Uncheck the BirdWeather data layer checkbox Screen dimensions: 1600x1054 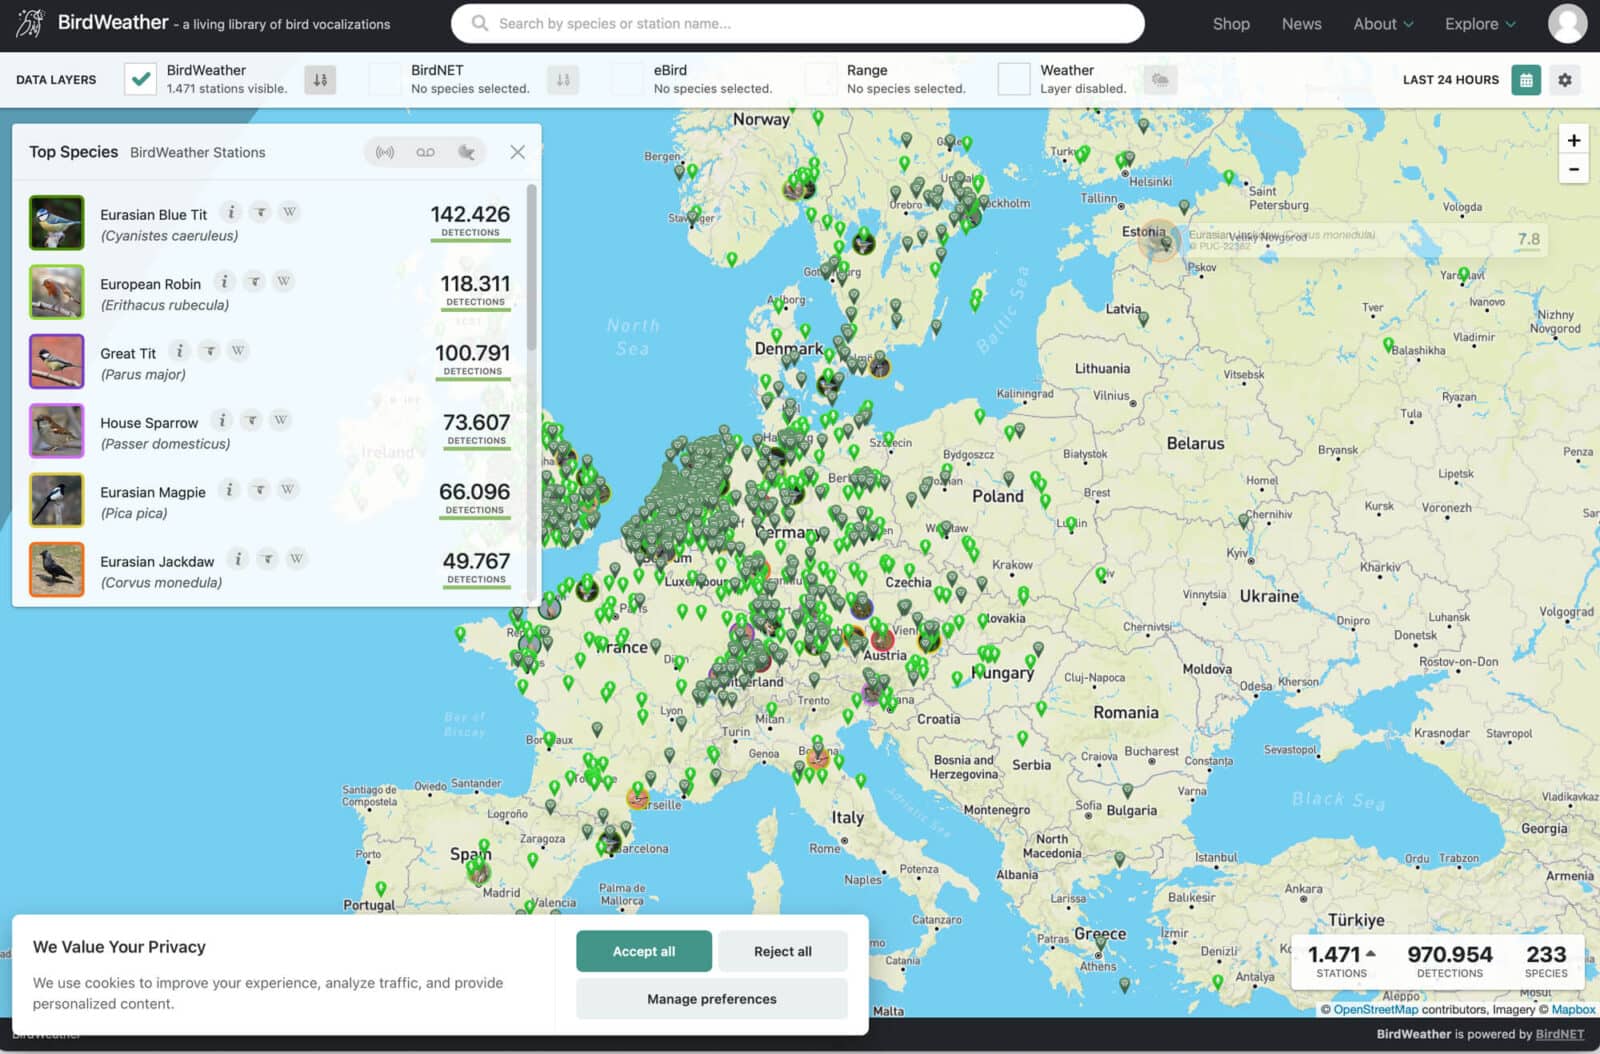pyautogui.click(x=141, y=80)
